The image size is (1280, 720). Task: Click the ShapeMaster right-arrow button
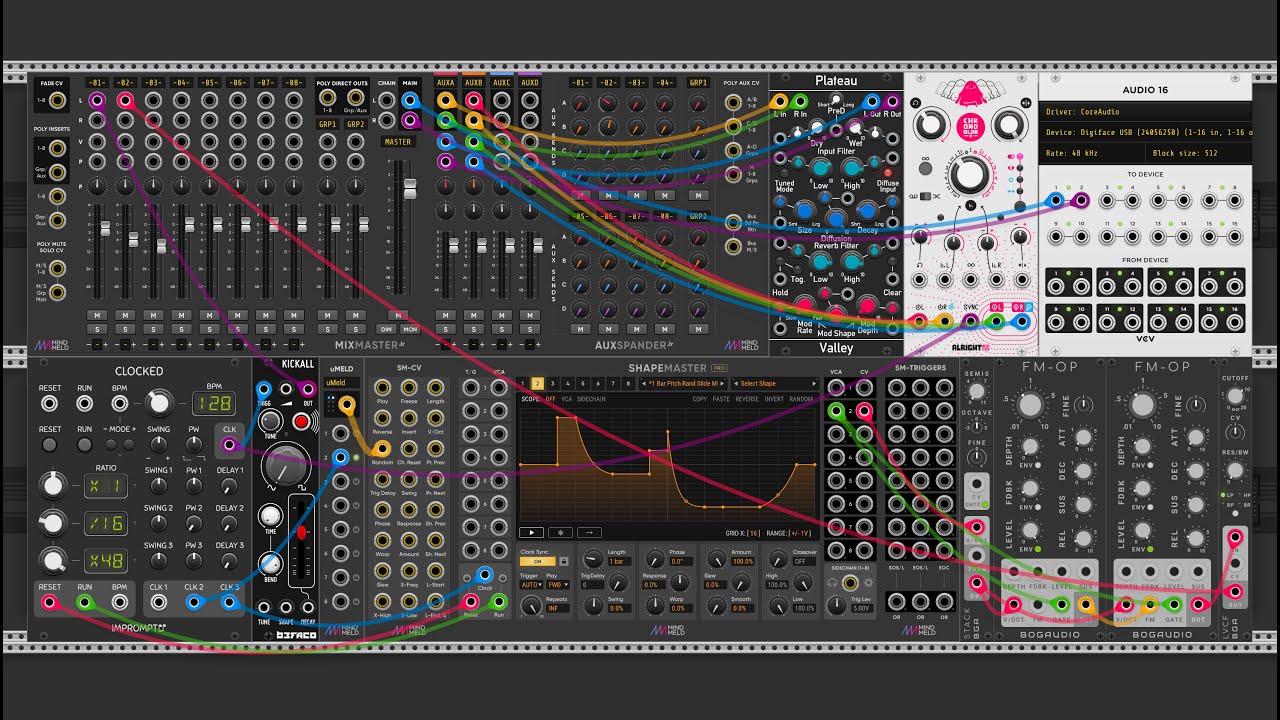589,532
